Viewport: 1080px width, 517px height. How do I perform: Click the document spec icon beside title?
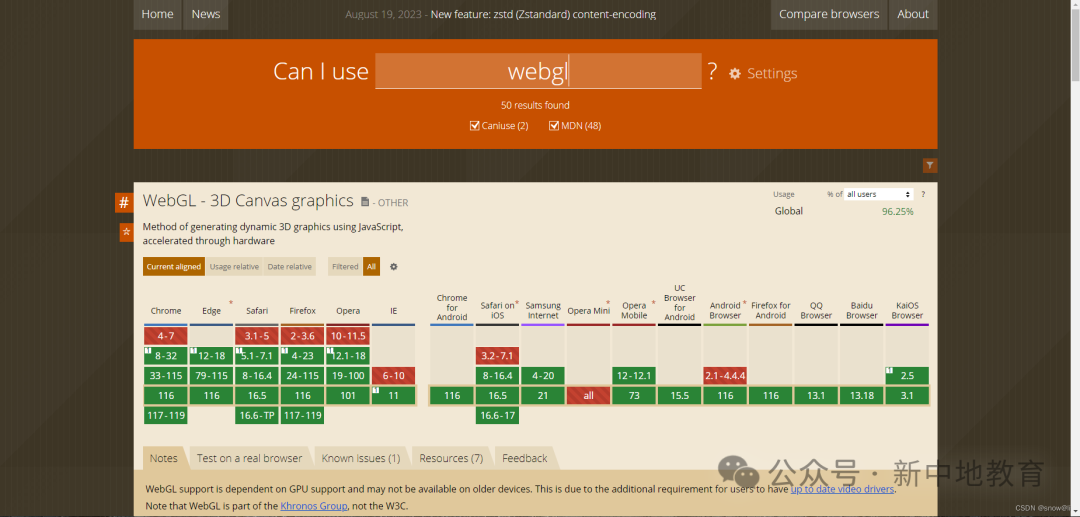point(365,202)
